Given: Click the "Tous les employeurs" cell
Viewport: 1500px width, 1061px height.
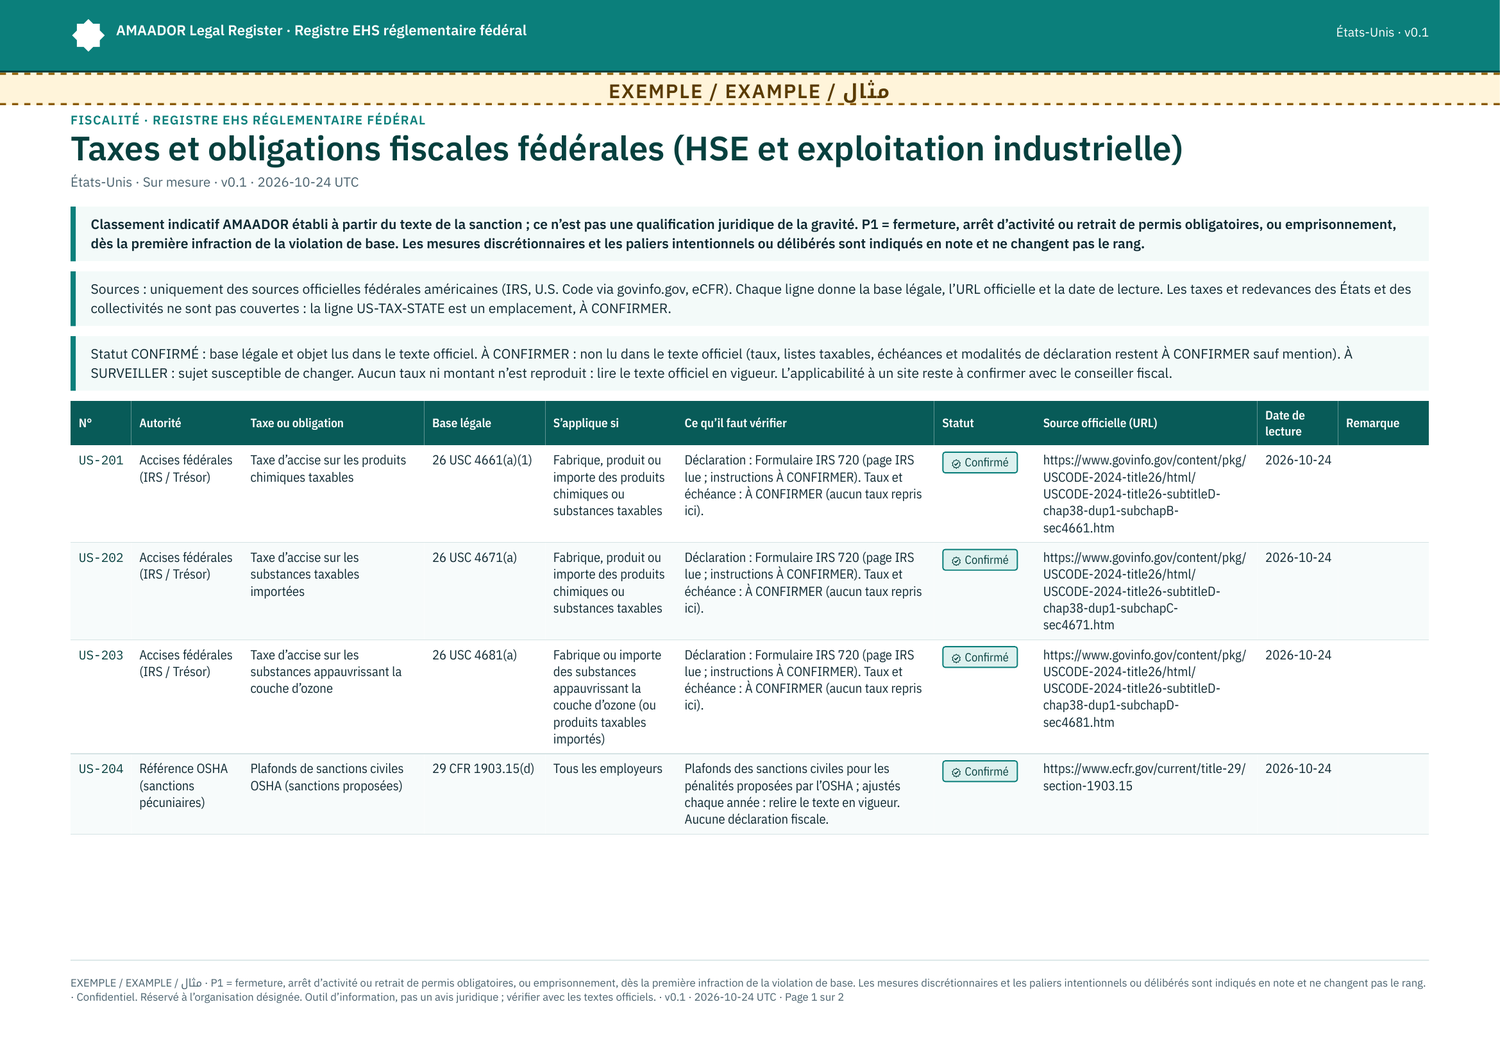Looking at the screenshot, I should point(608,769).
